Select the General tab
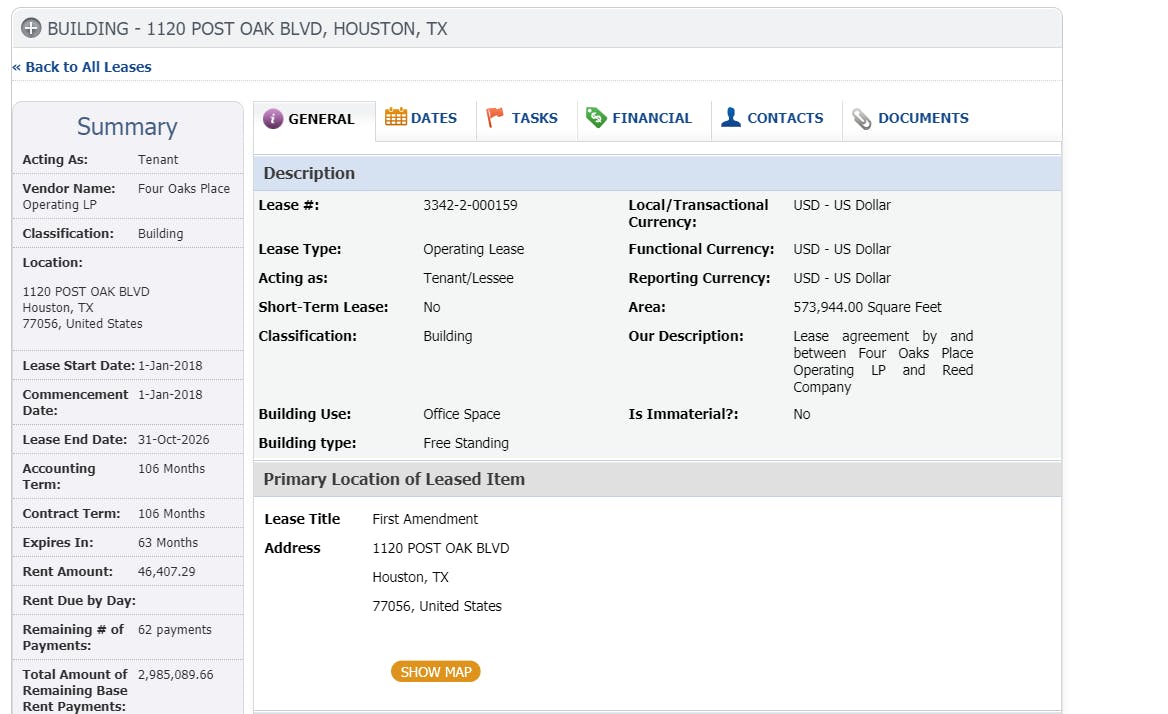Screen dimensions: 1168x714 pyautogui.click(x=321, y=119)
